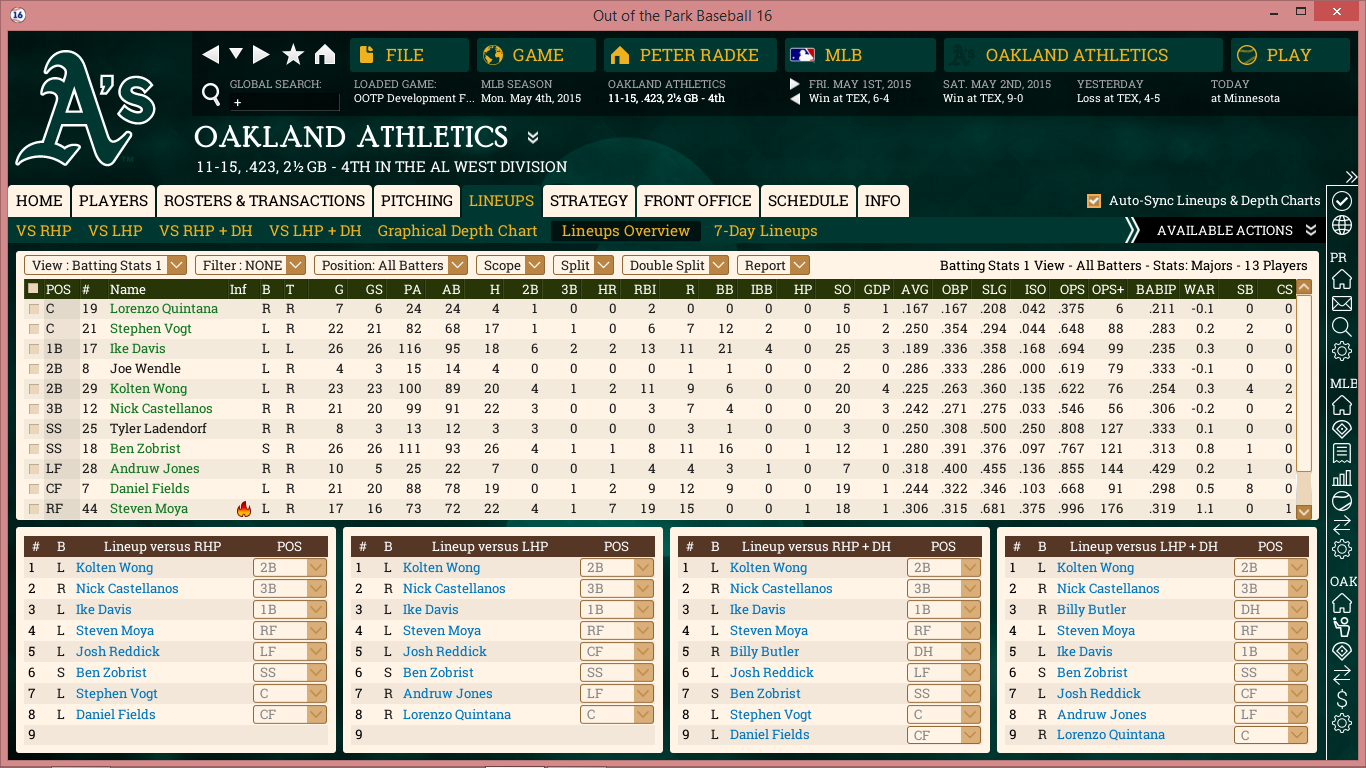Click the baseball icon in the MLB sidebar section
This screenshot has height=768, width=1366.
[x=1342, y=501]
